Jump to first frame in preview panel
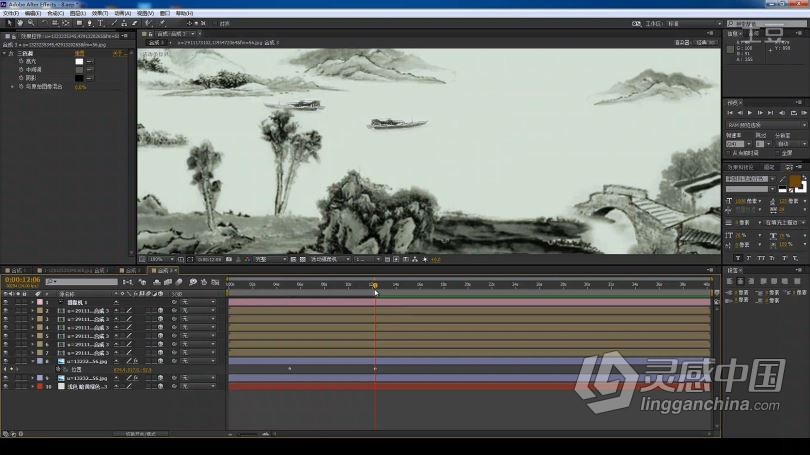Viewport: 810px width, 455px height. coord(730,113)
